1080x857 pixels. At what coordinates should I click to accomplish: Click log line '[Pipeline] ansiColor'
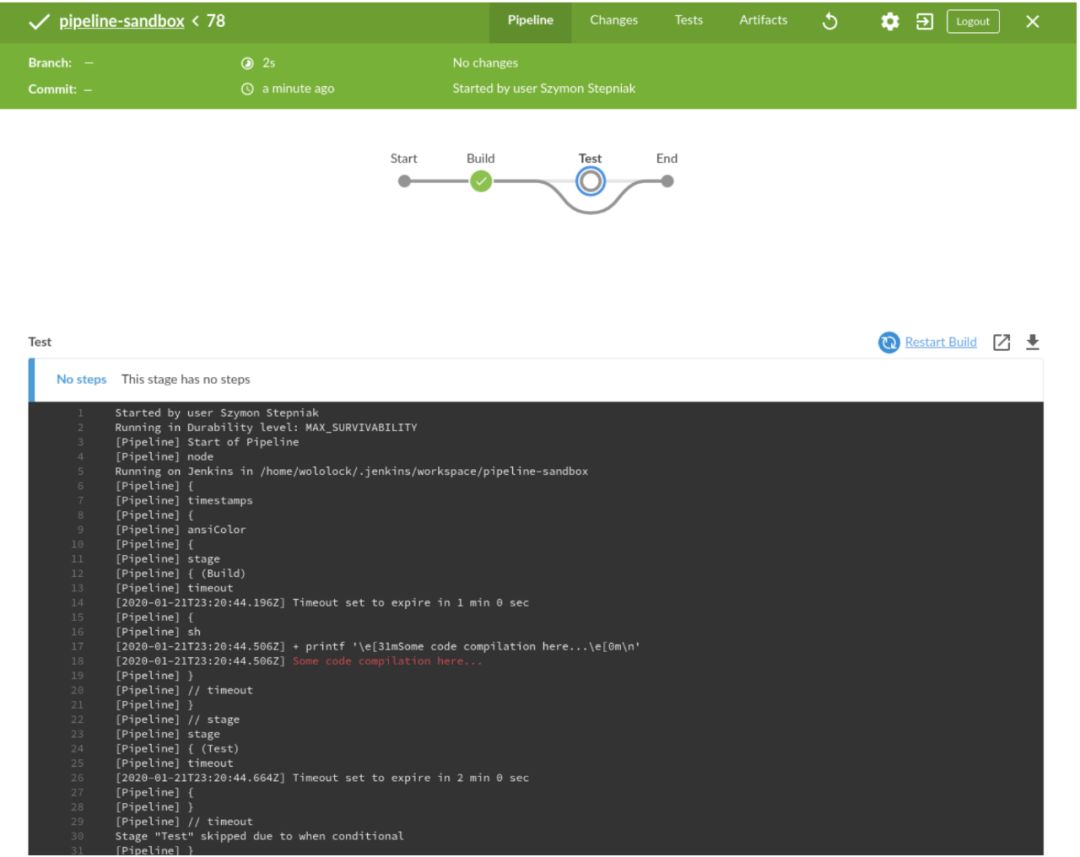tap(180, 530)
